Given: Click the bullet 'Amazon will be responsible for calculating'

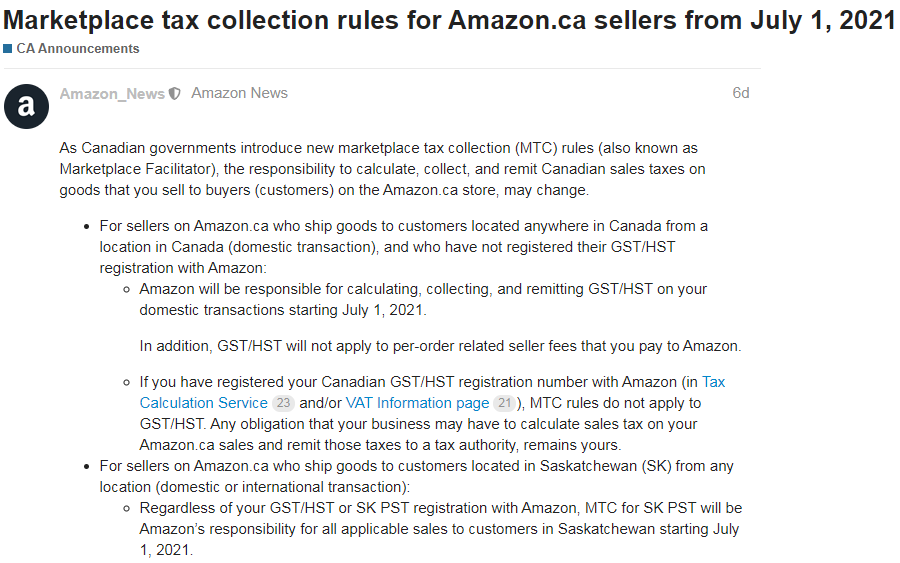Looking at the screenshot, I should pos(423,300).
